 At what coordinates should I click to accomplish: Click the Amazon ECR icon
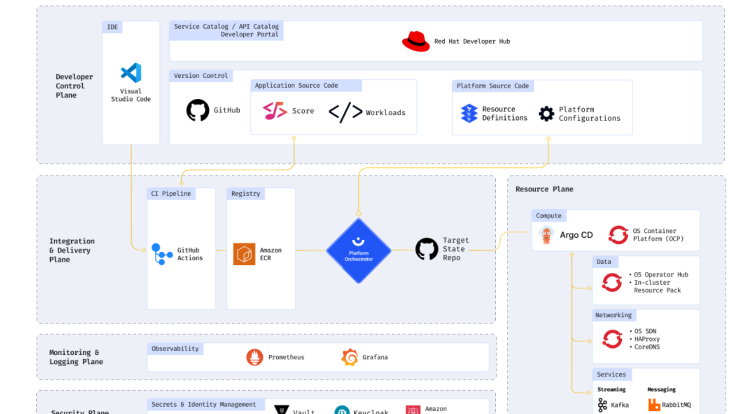click(x=244, y=254)
